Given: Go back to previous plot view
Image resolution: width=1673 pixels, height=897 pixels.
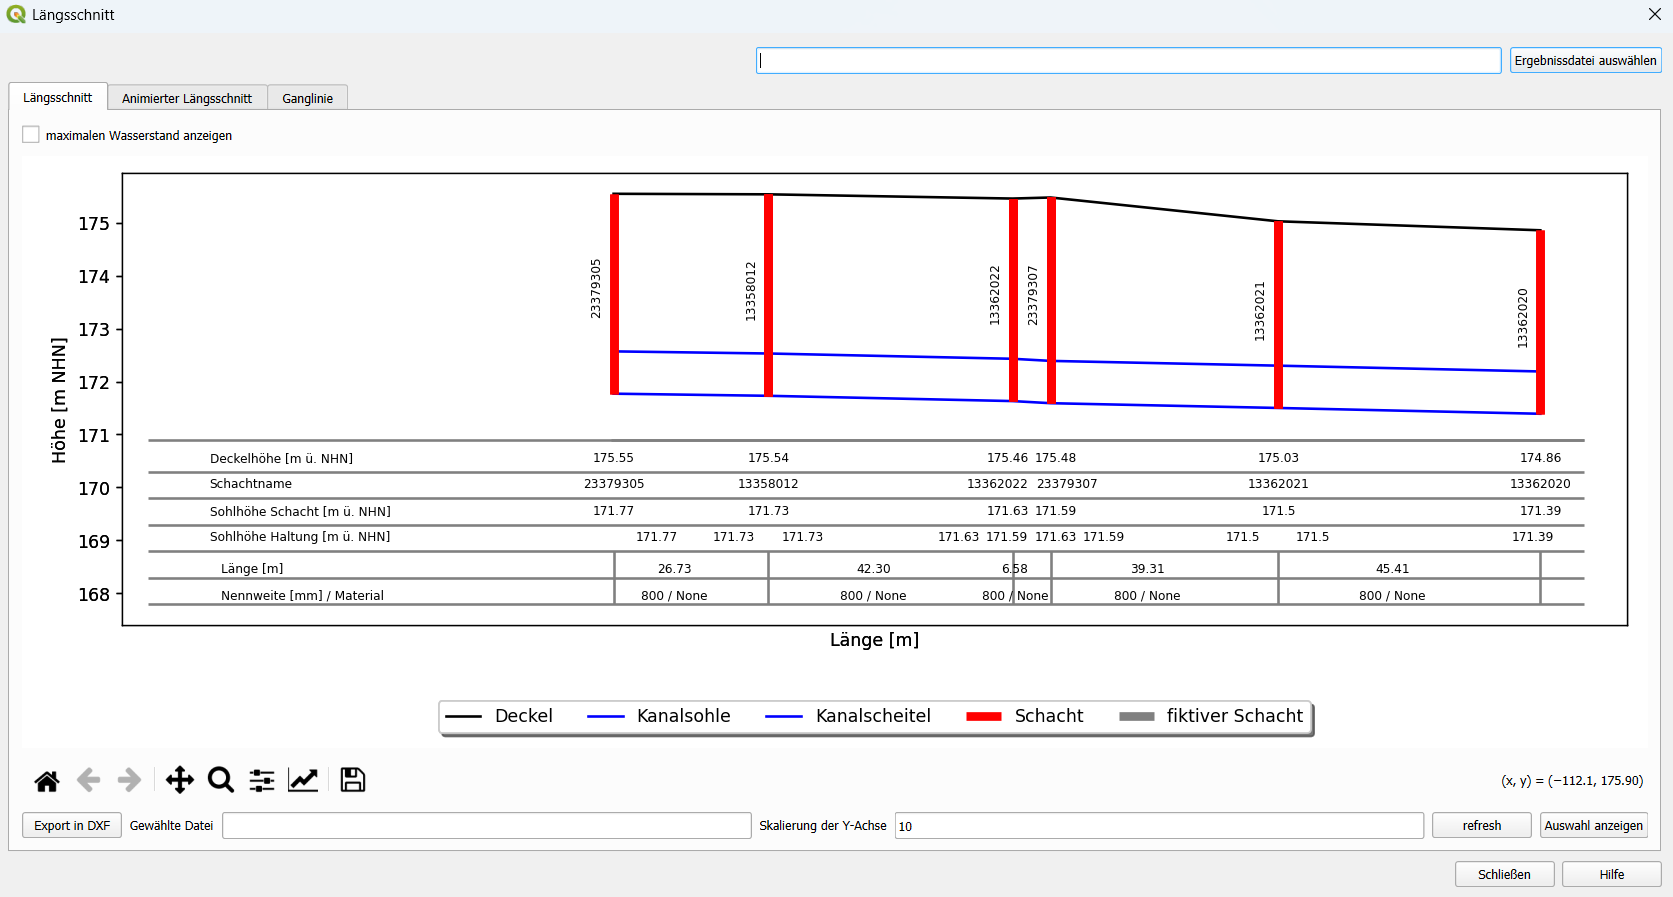Looking at the screenshot, I should 88,780.
